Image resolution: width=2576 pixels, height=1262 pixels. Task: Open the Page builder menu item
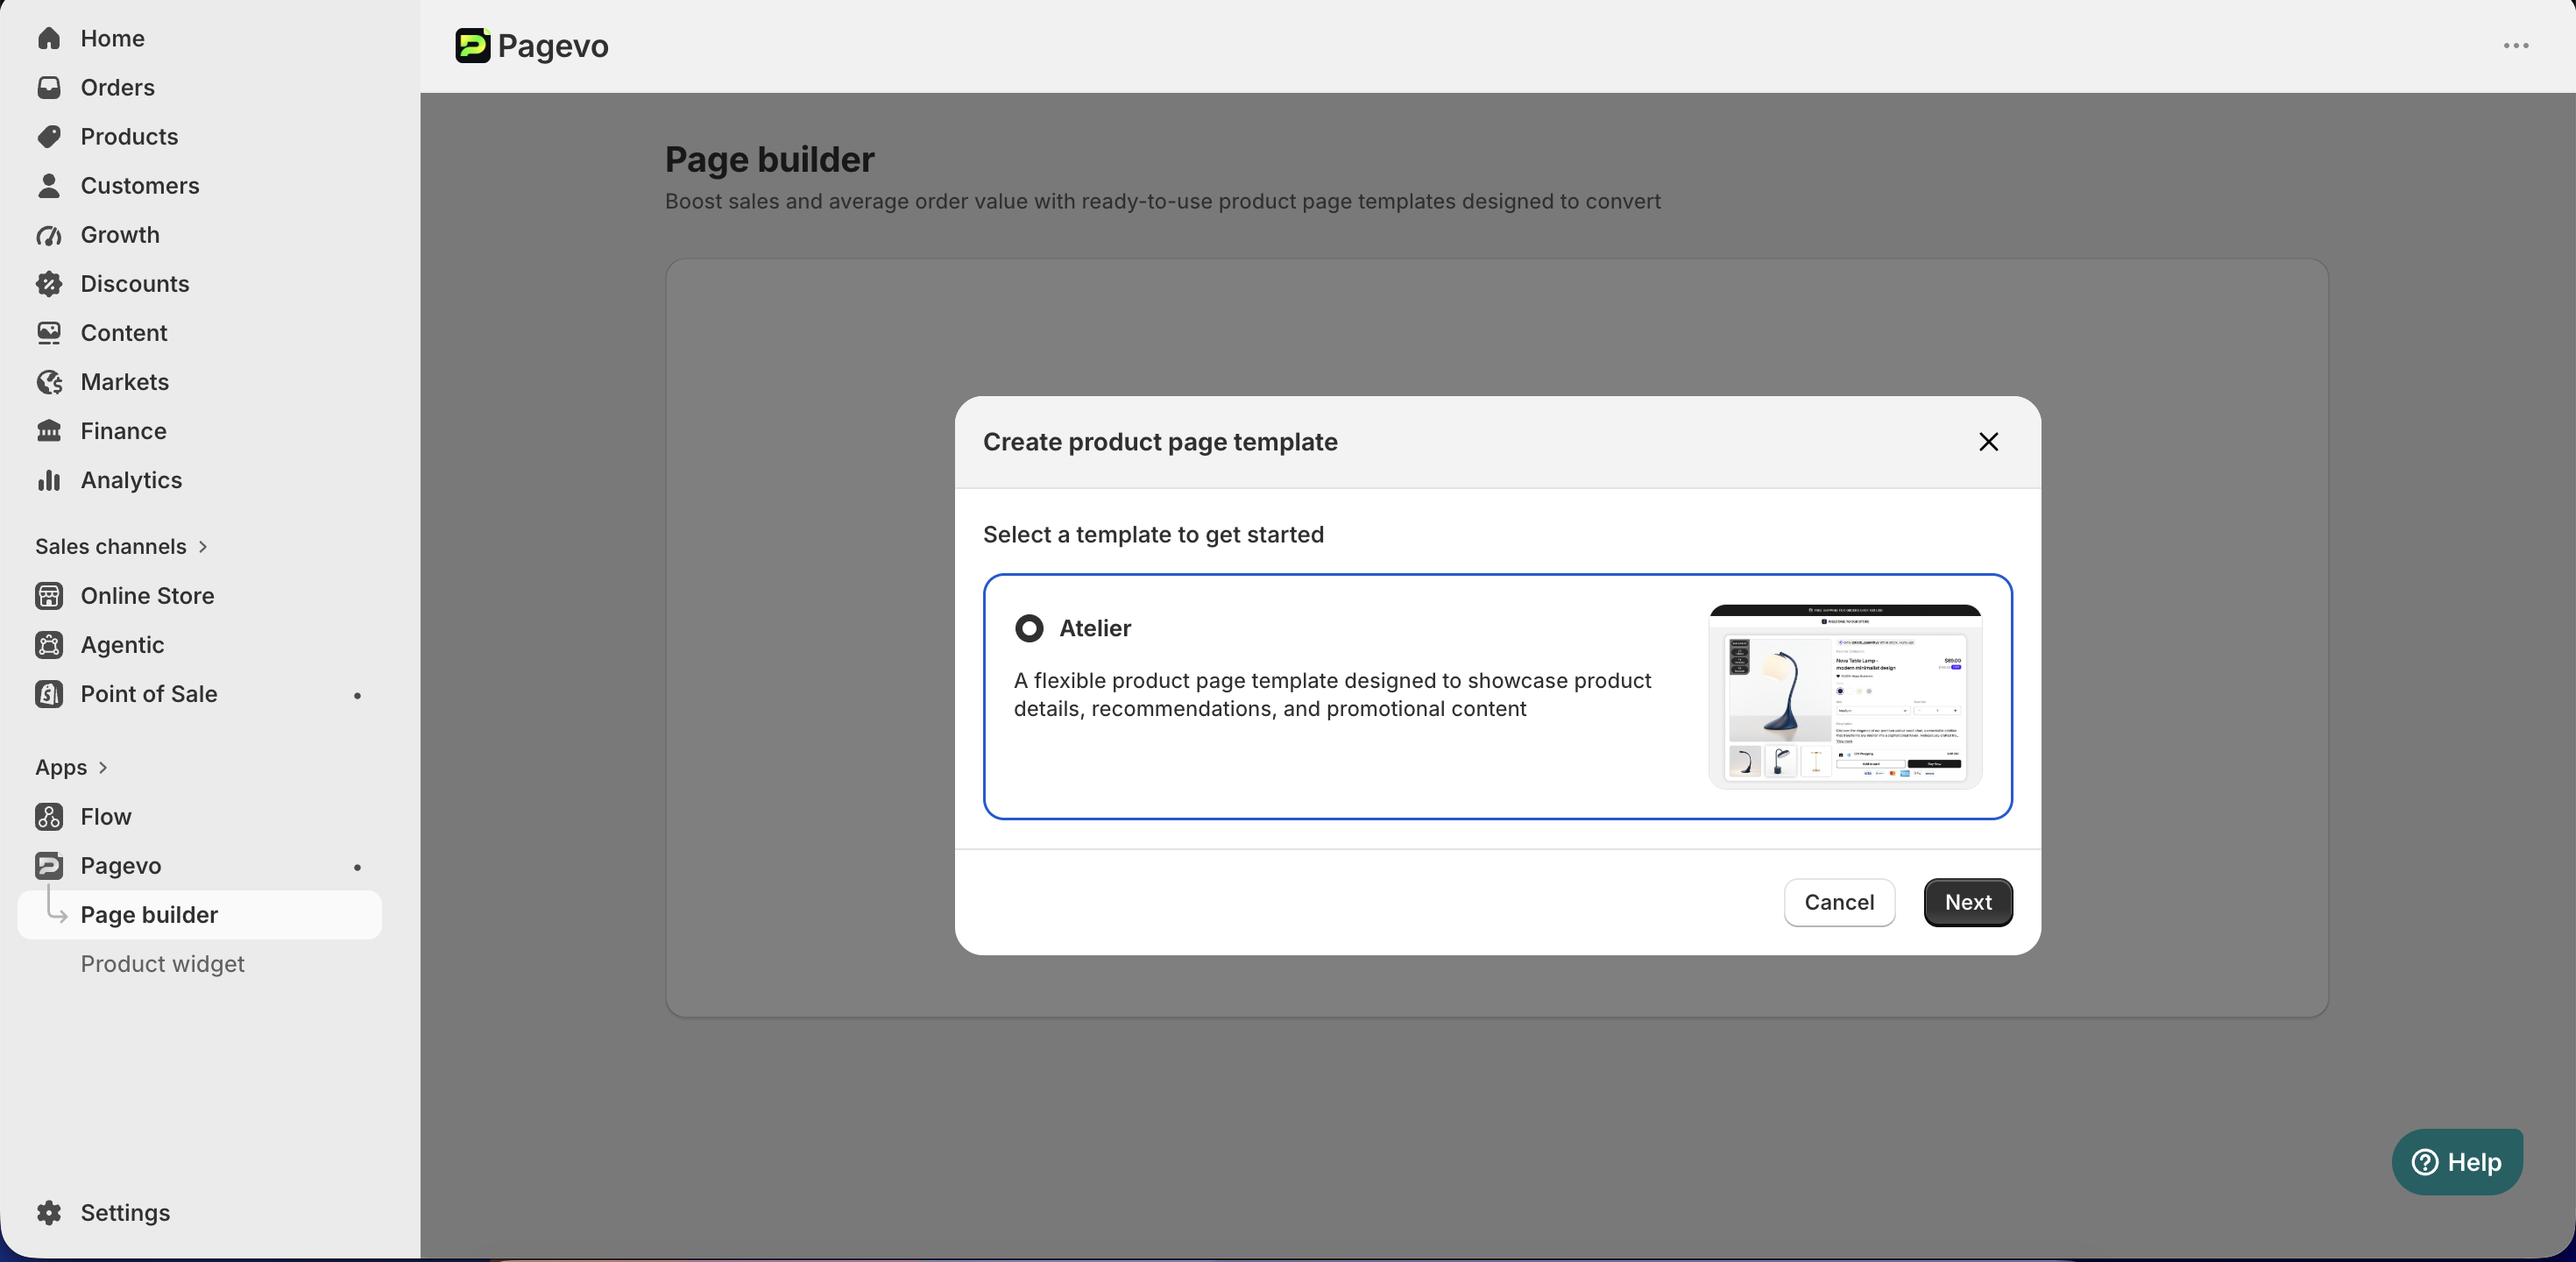point(200,914)
